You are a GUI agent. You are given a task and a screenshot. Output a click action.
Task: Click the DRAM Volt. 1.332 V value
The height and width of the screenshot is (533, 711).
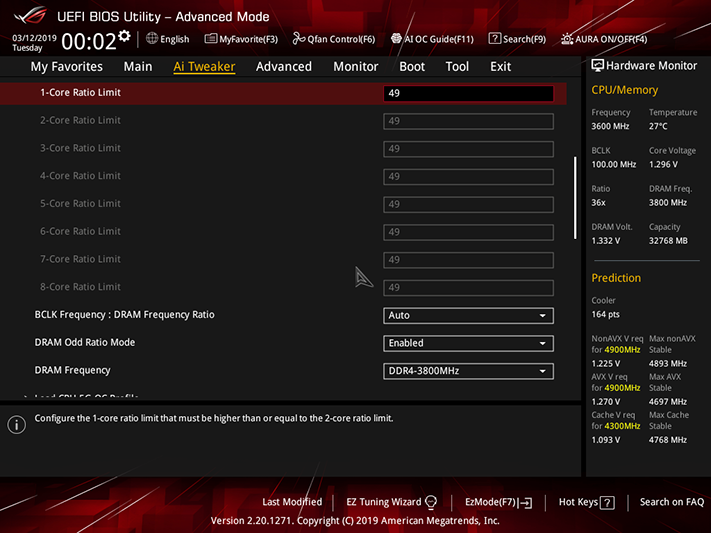pos(605,241)
